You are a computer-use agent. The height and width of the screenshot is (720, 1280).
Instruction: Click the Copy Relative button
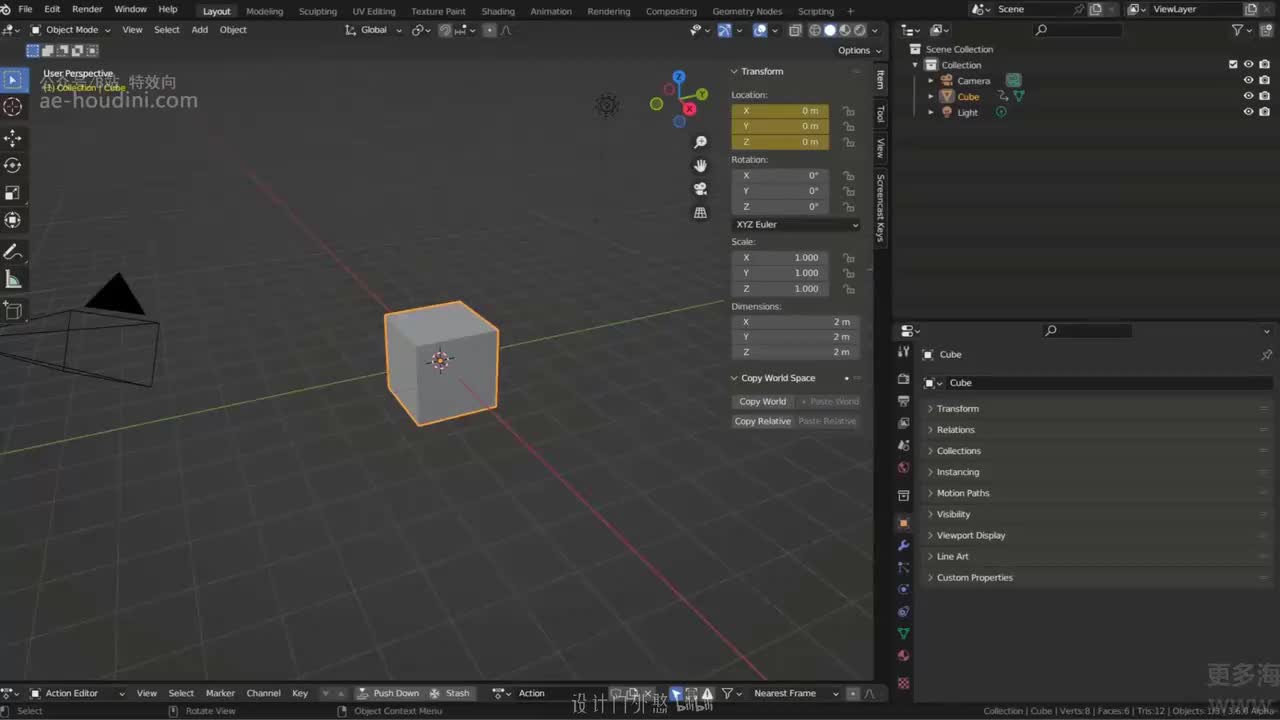coord(763,422)
